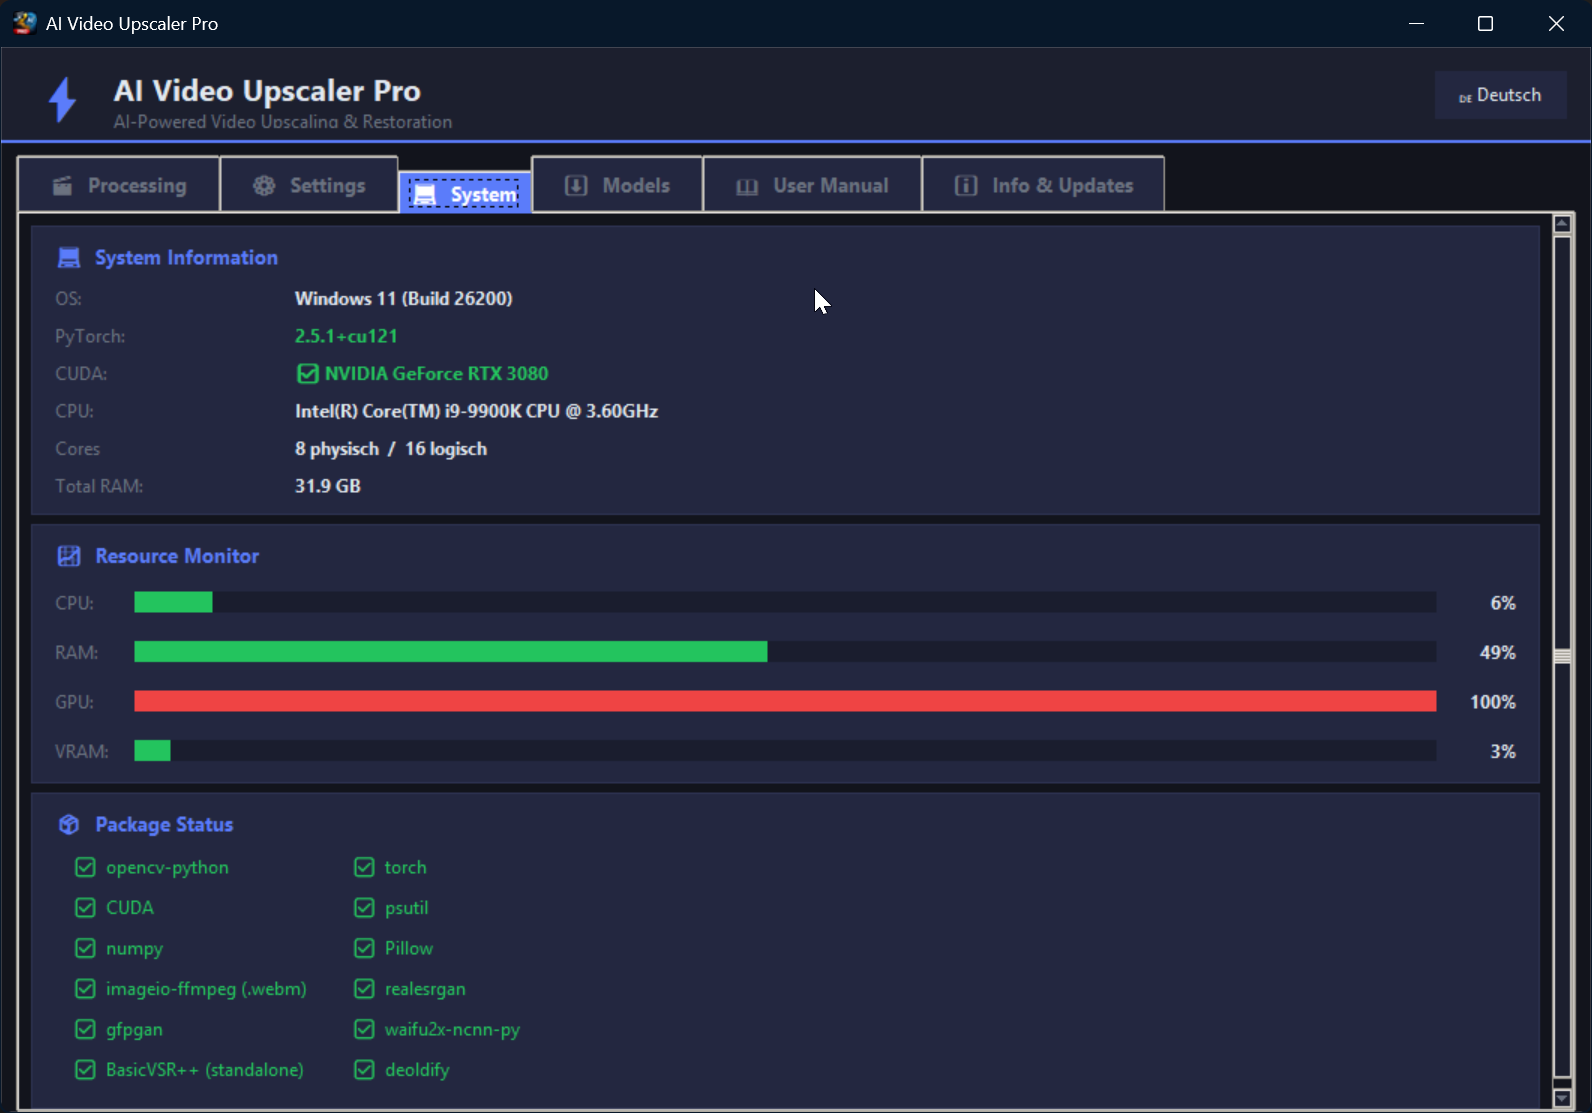The width and height of the screenshot is (1592, 1113).
Task: Open the User Manual tab
Action: click(x=812, y=185)
